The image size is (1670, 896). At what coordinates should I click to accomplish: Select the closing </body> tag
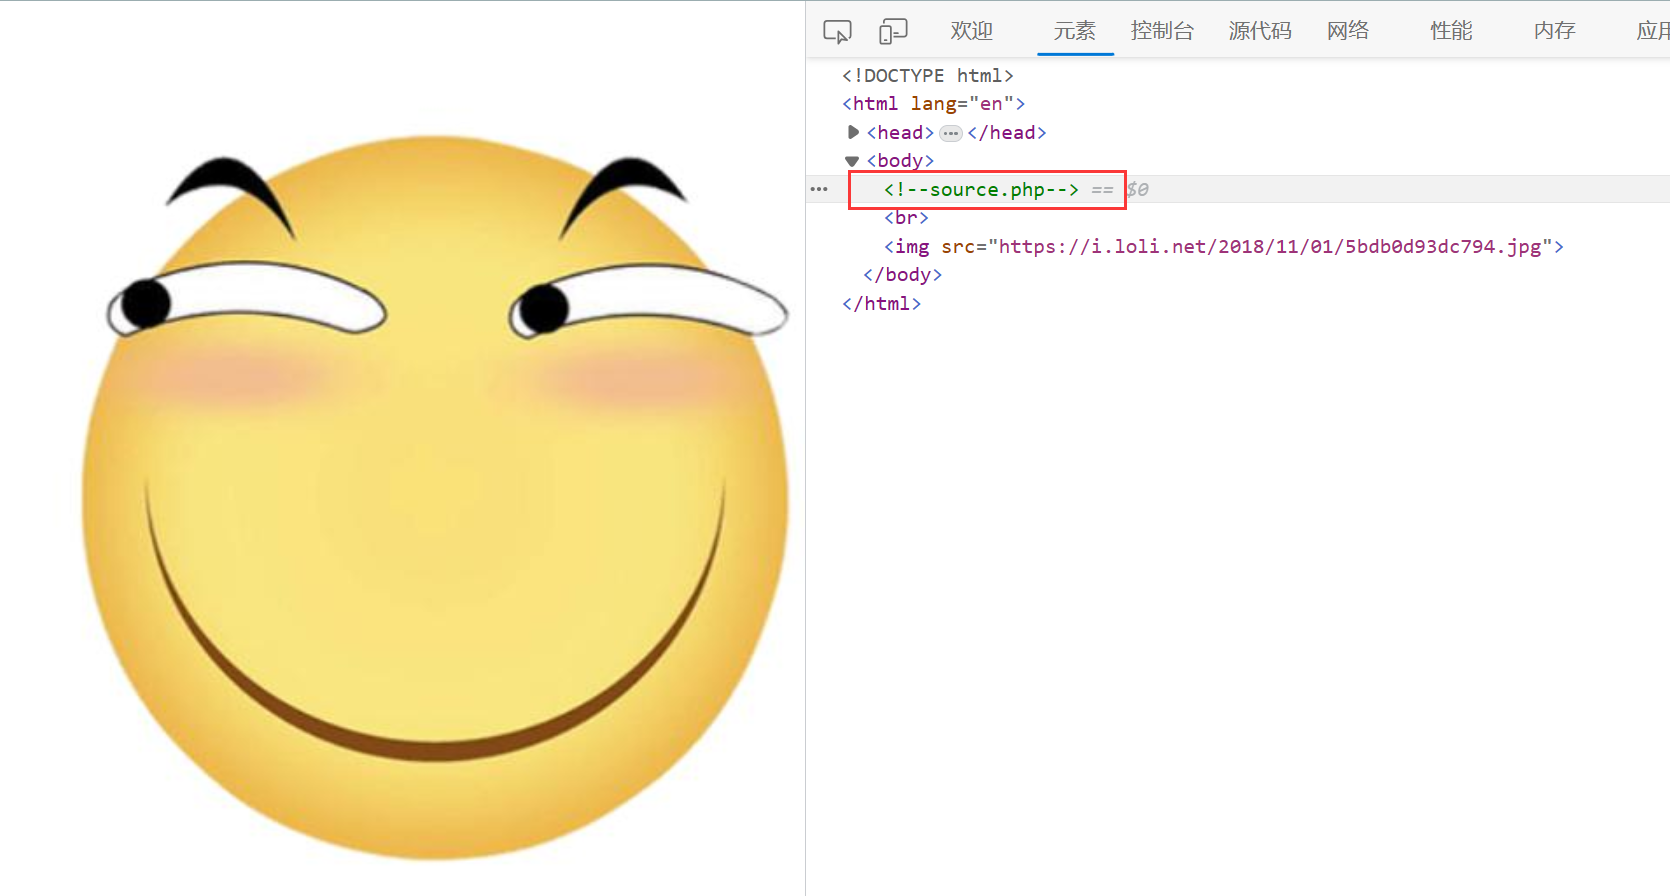click(903, 275)
